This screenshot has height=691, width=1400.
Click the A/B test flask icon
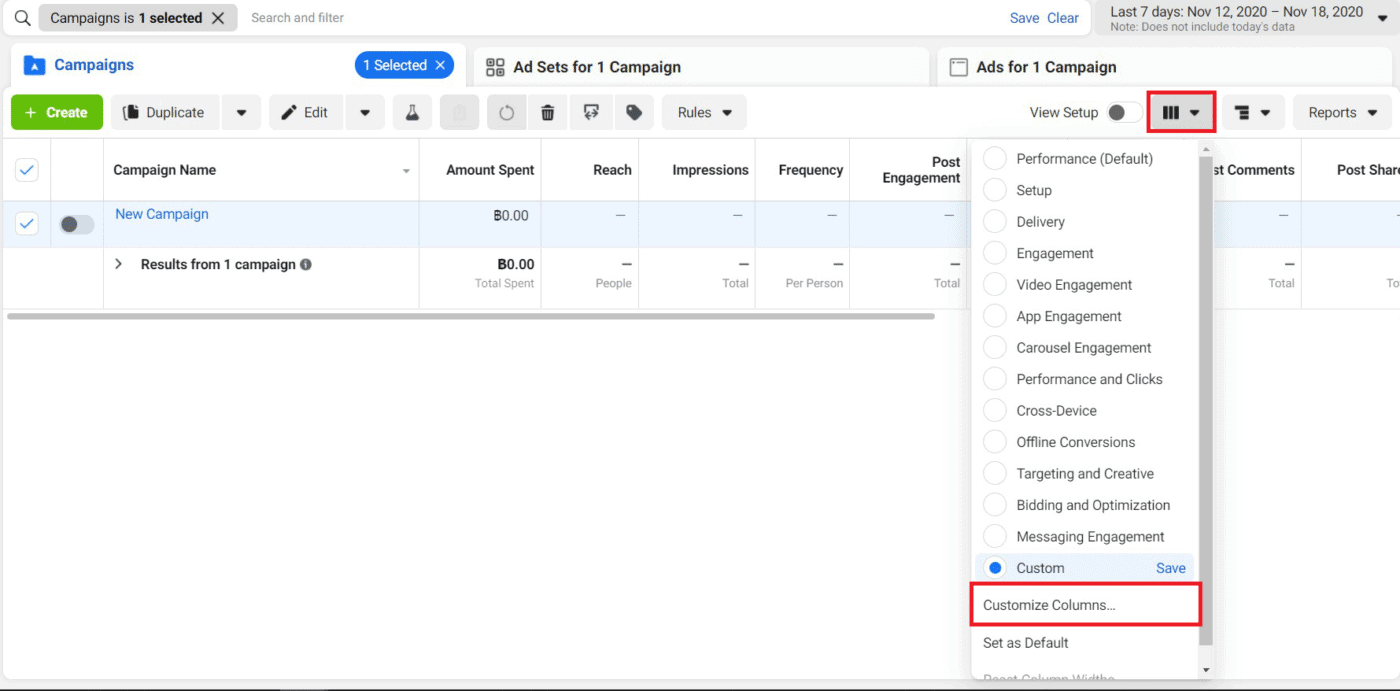coord(412,113)
